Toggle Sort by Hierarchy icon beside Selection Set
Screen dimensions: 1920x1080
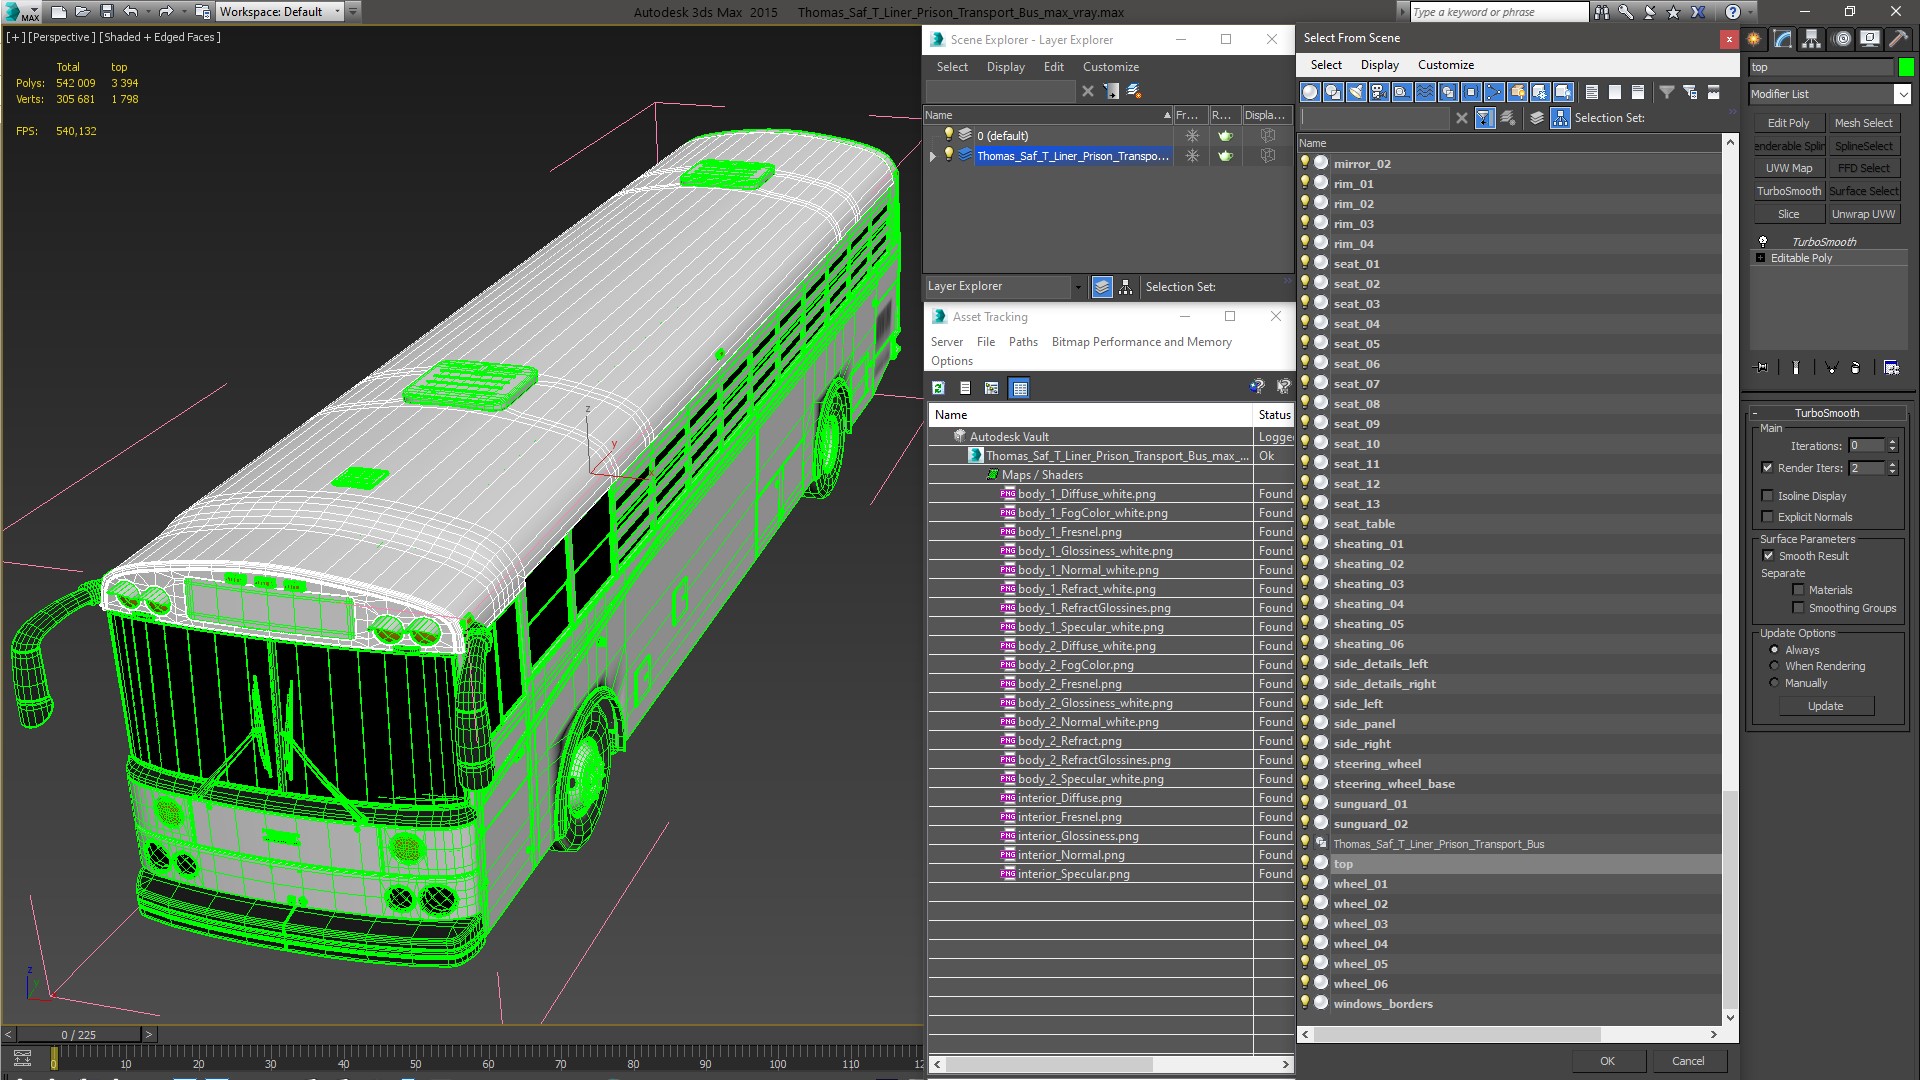tap(1560, 118)
